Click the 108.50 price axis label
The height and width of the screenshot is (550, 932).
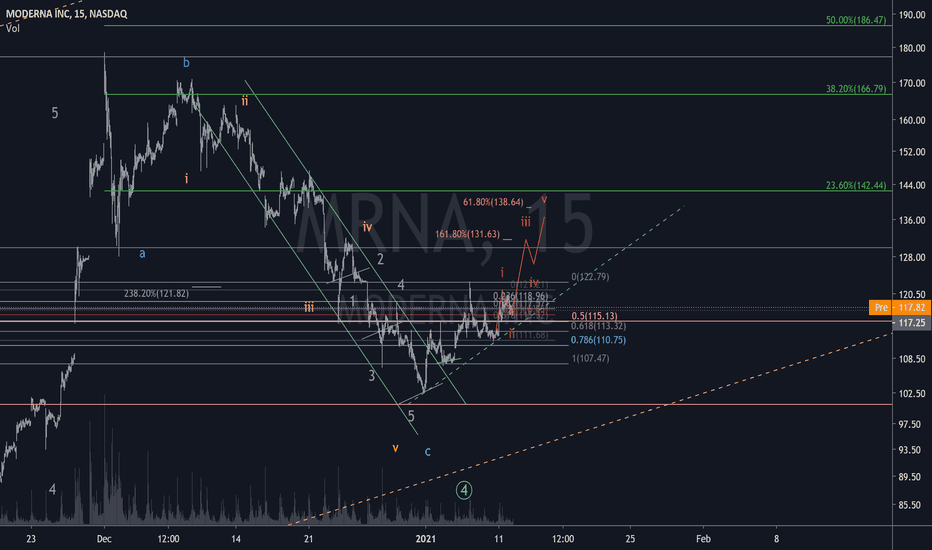click(x=912, y=359)
